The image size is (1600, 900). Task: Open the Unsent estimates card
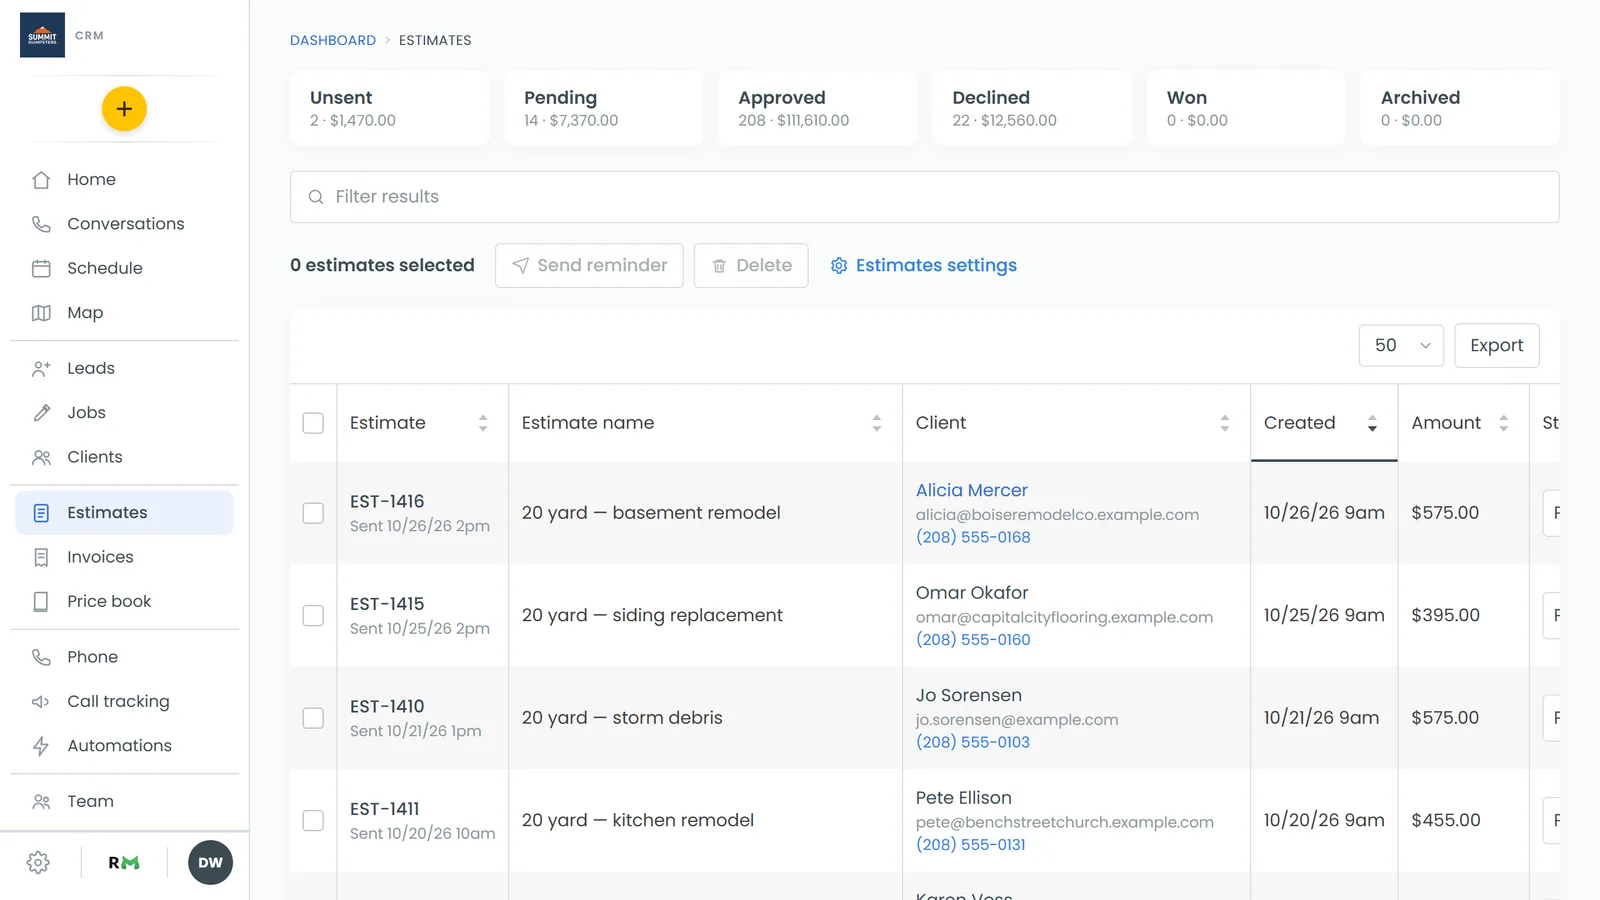(389, 108)
